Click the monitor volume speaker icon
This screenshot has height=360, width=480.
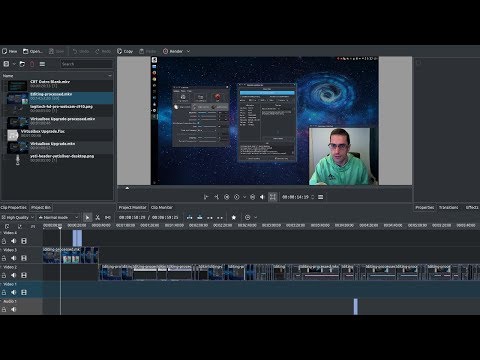(x=262, y=197)
